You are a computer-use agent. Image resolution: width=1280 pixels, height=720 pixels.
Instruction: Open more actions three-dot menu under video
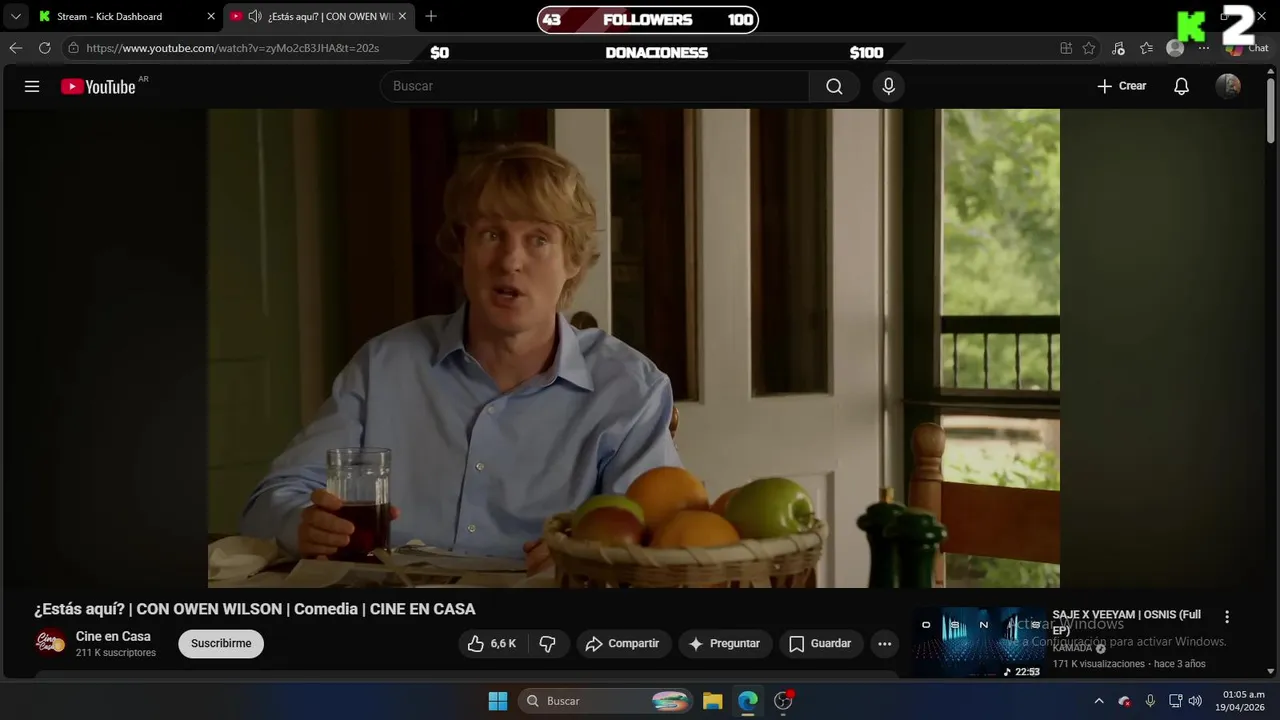point(884,644)
